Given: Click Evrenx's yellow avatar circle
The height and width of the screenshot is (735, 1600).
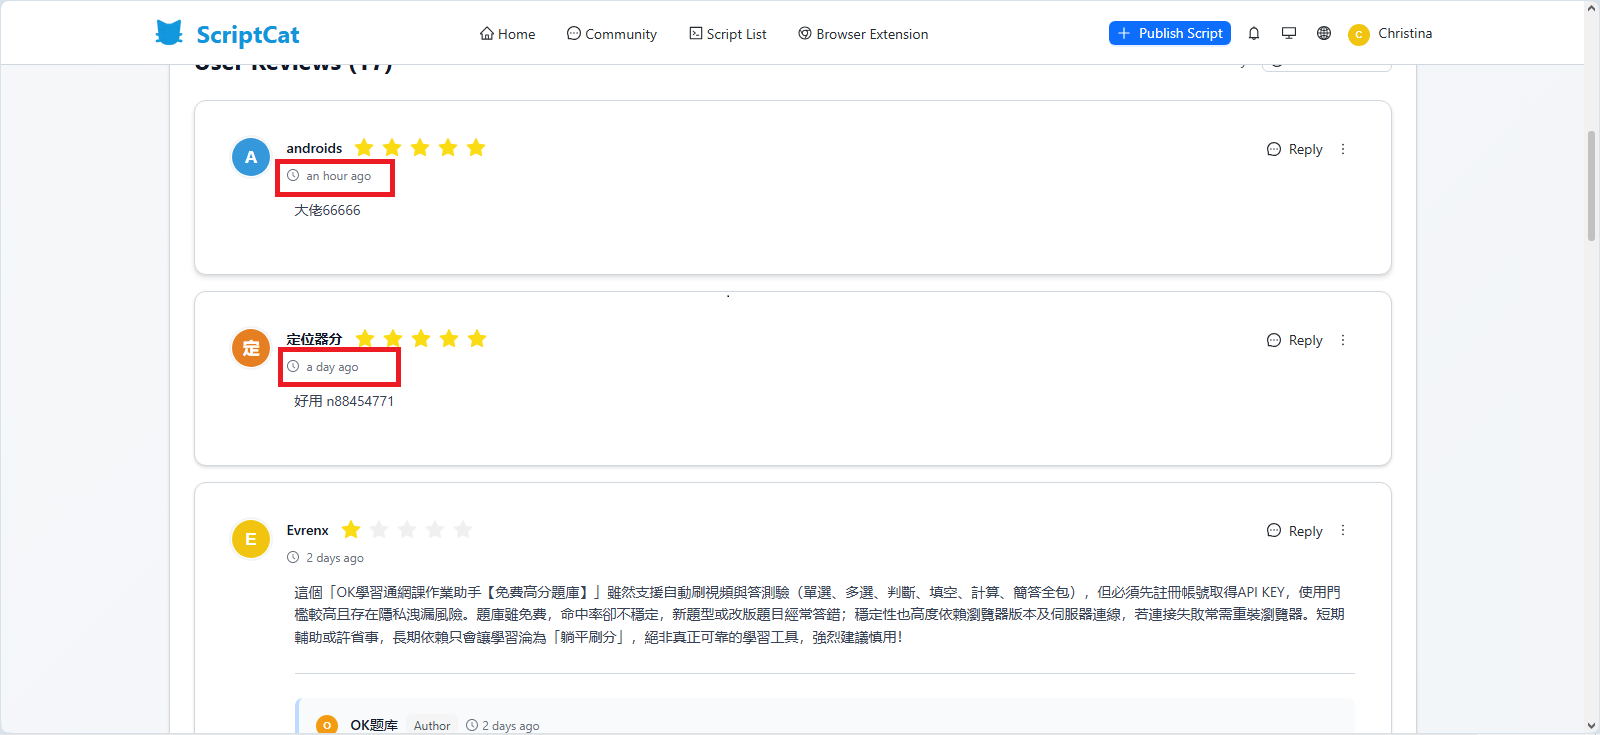Looking at the screenshot, I should 251,539.
